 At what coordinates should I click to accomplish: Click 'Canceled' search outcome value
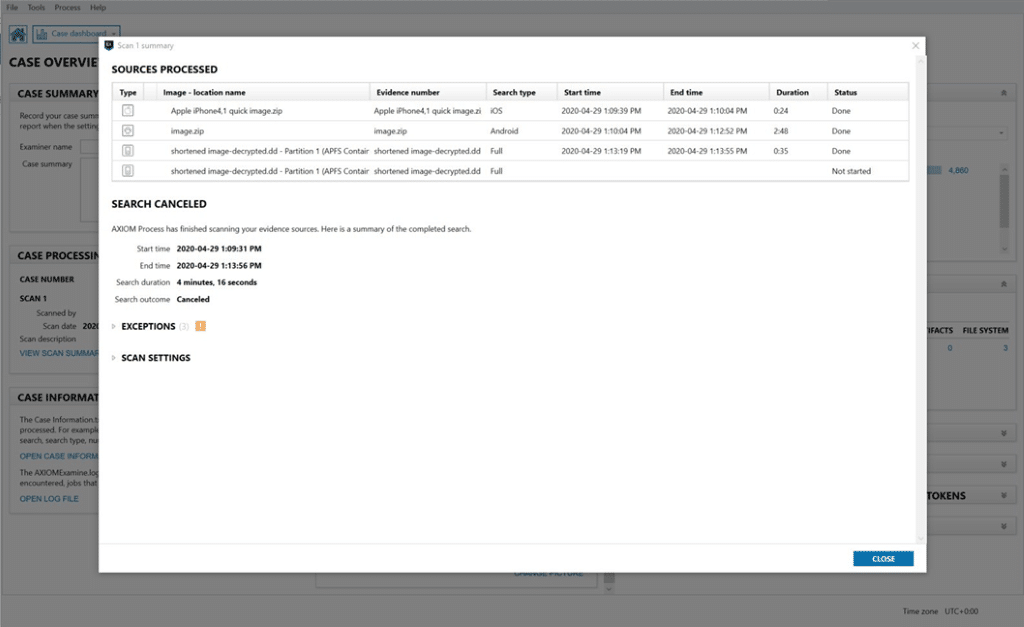pyautogui.click(x=193, y=299)
